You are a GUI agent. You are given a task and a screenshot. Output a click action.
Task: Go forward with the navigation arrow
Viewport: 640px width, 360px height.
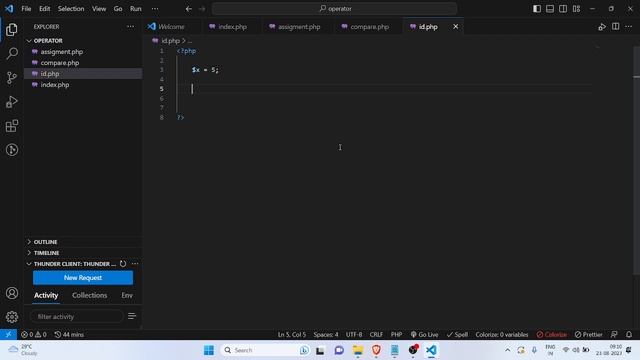pyautogui.click(x=202, y=9)
